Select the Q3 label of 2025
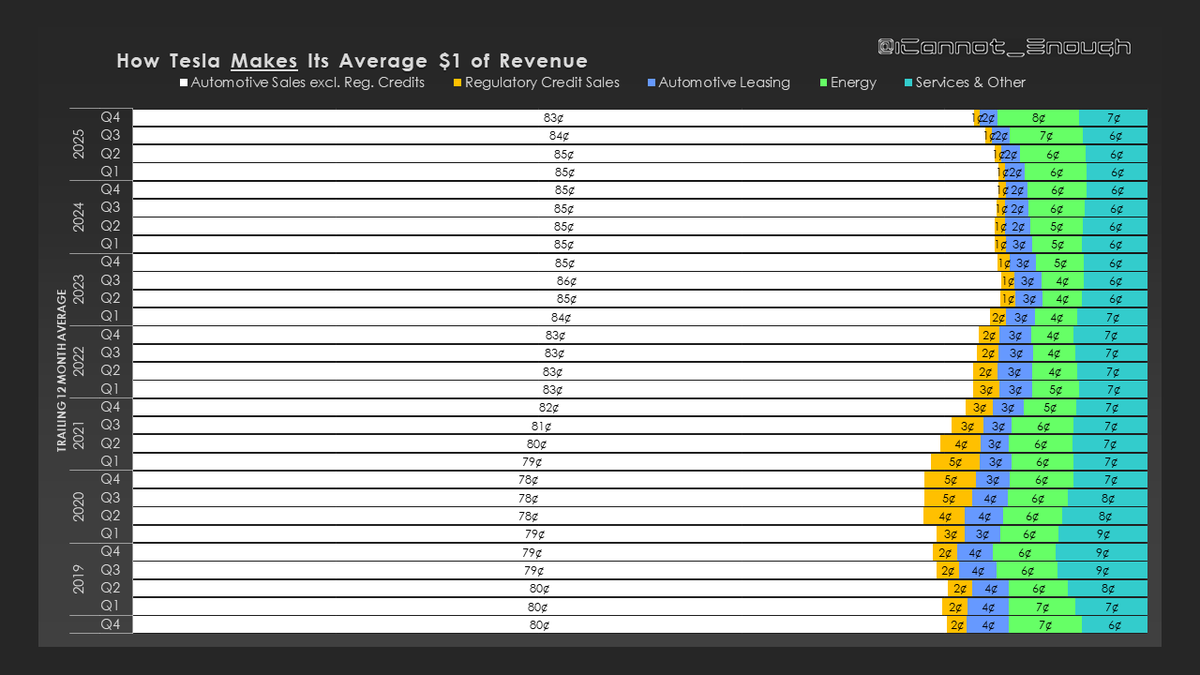This screenshot has height=675, width=1200. 111,135
